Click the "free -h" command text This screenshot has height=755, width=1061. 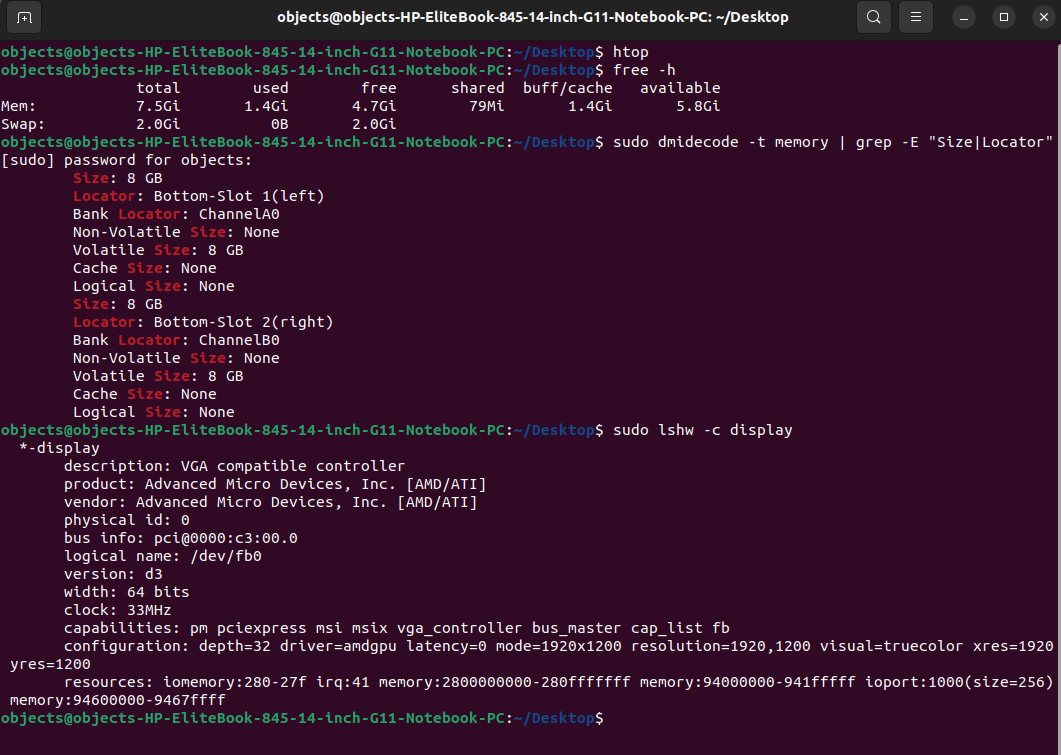tap(644, 70)
